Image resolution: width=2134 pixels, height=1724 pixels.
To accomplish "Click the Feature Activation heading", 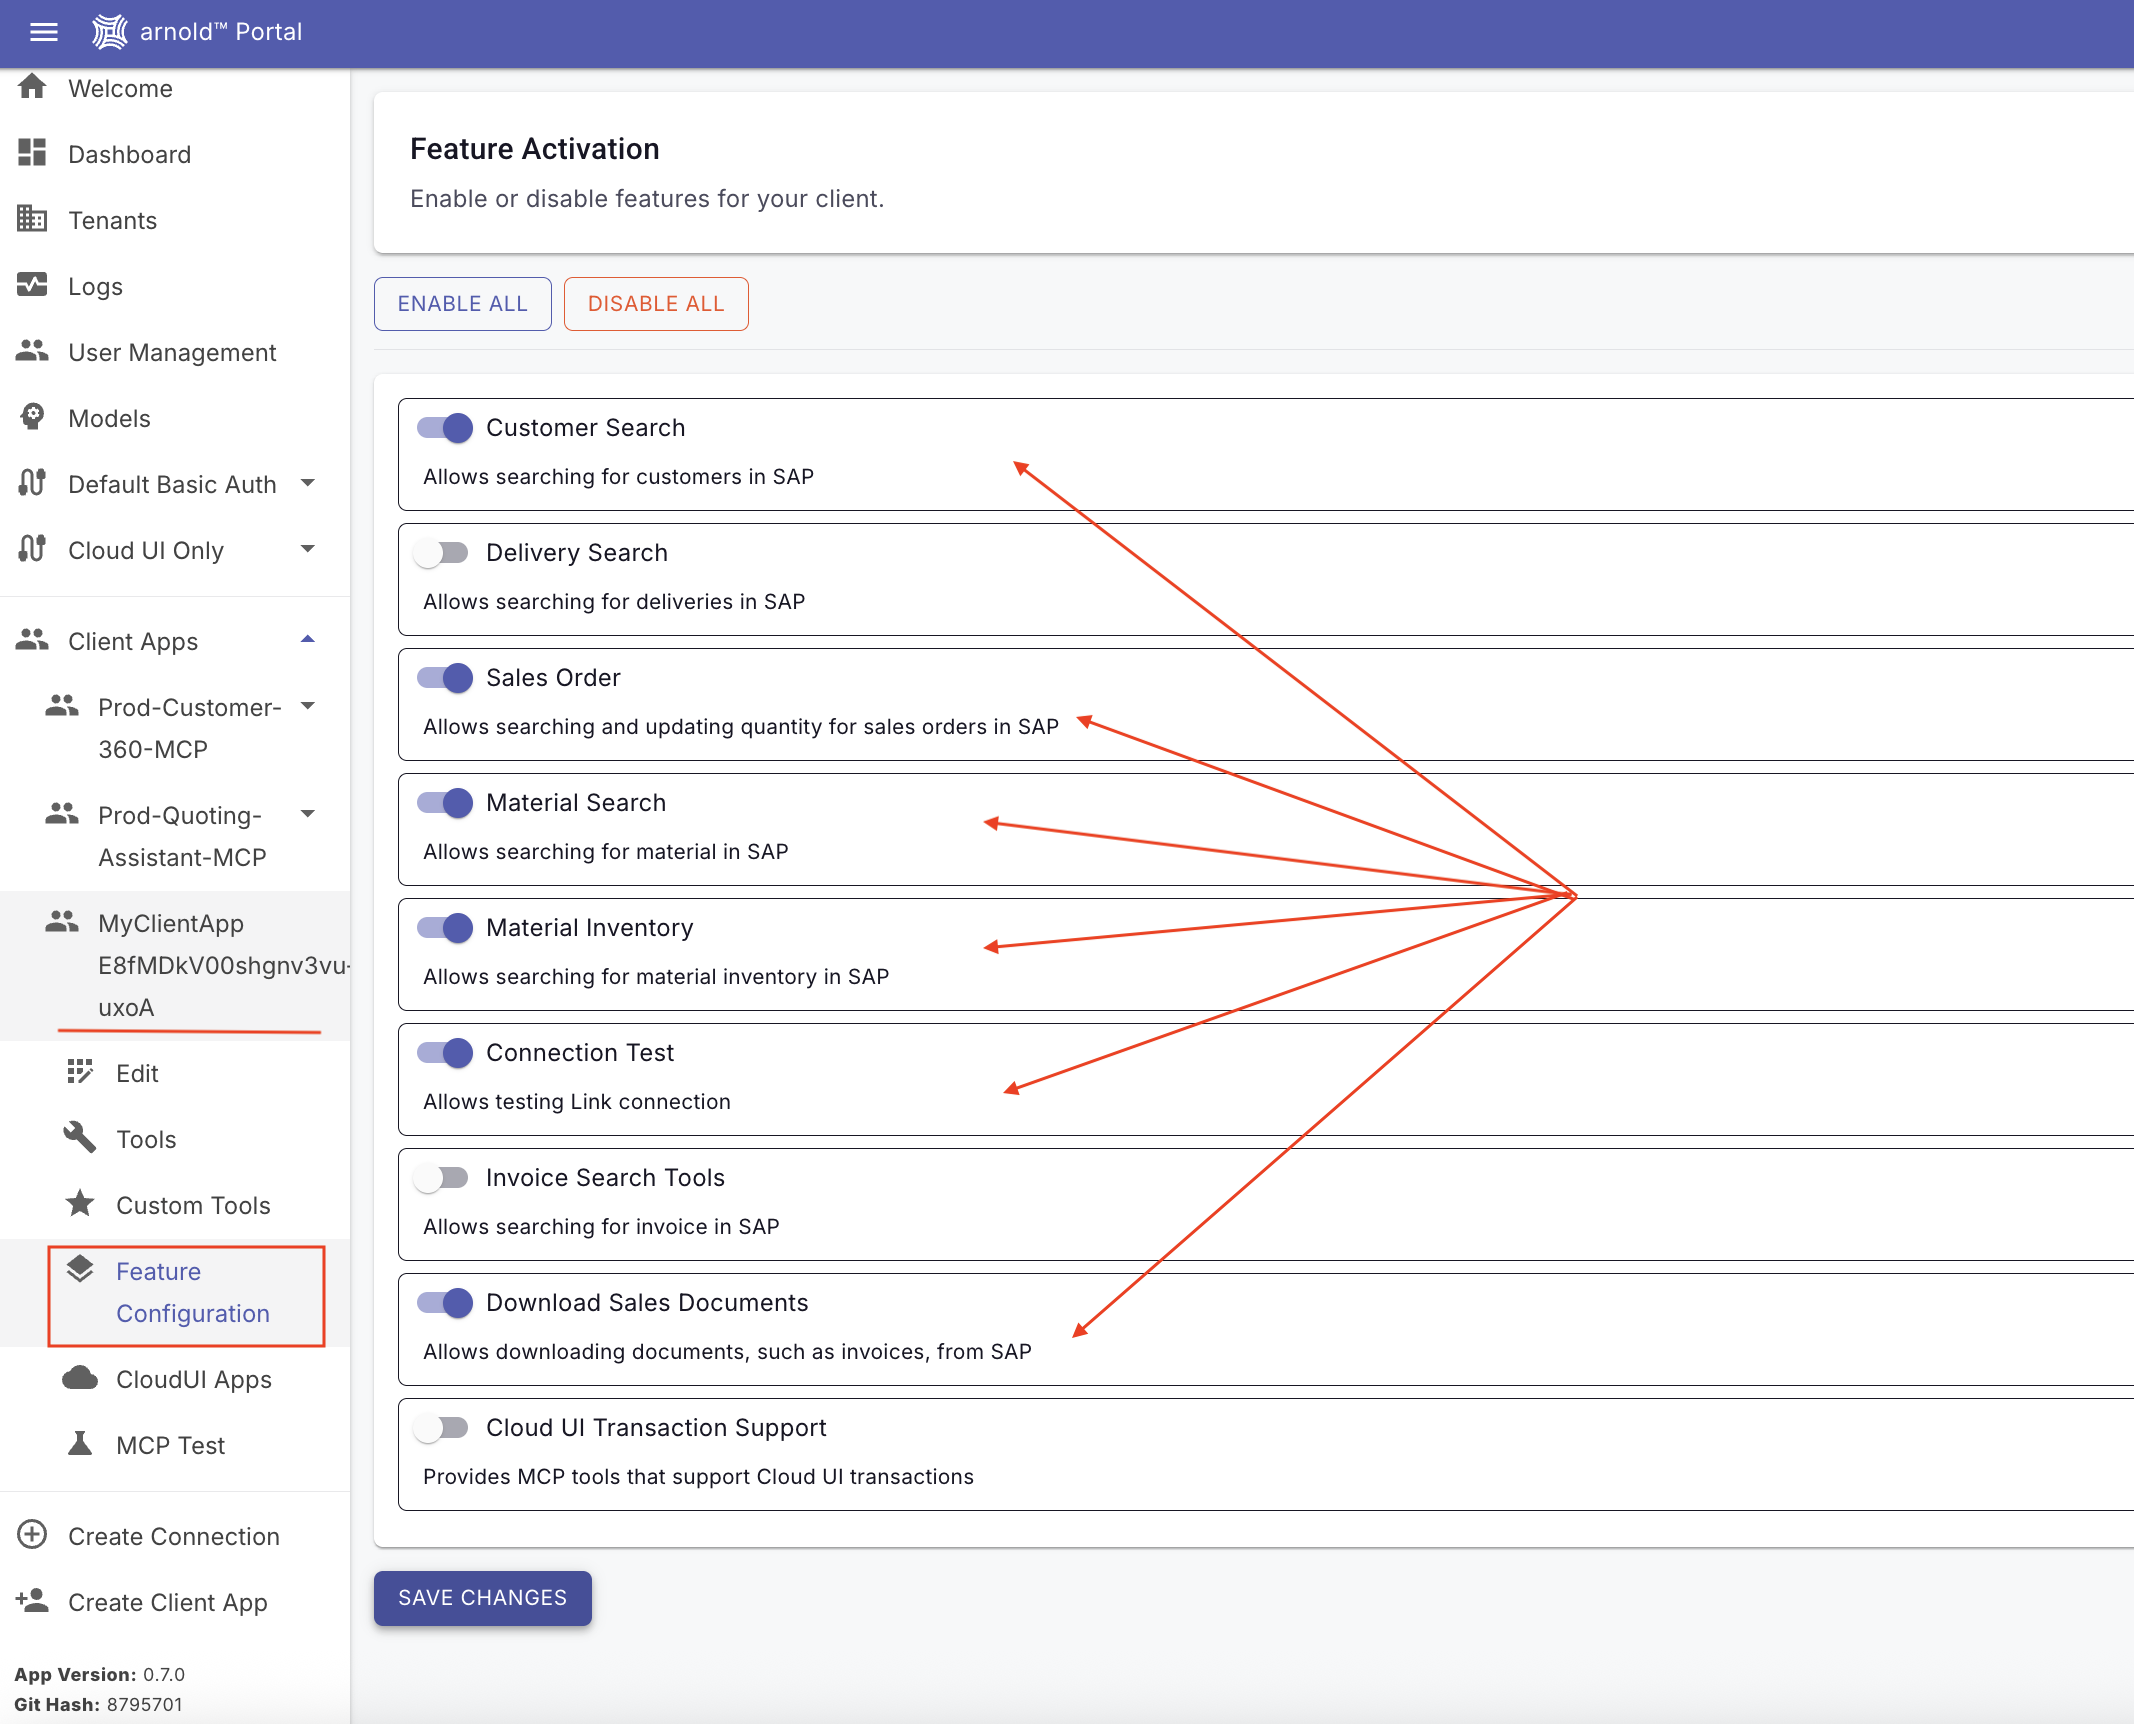I will (x=535, y=149).
